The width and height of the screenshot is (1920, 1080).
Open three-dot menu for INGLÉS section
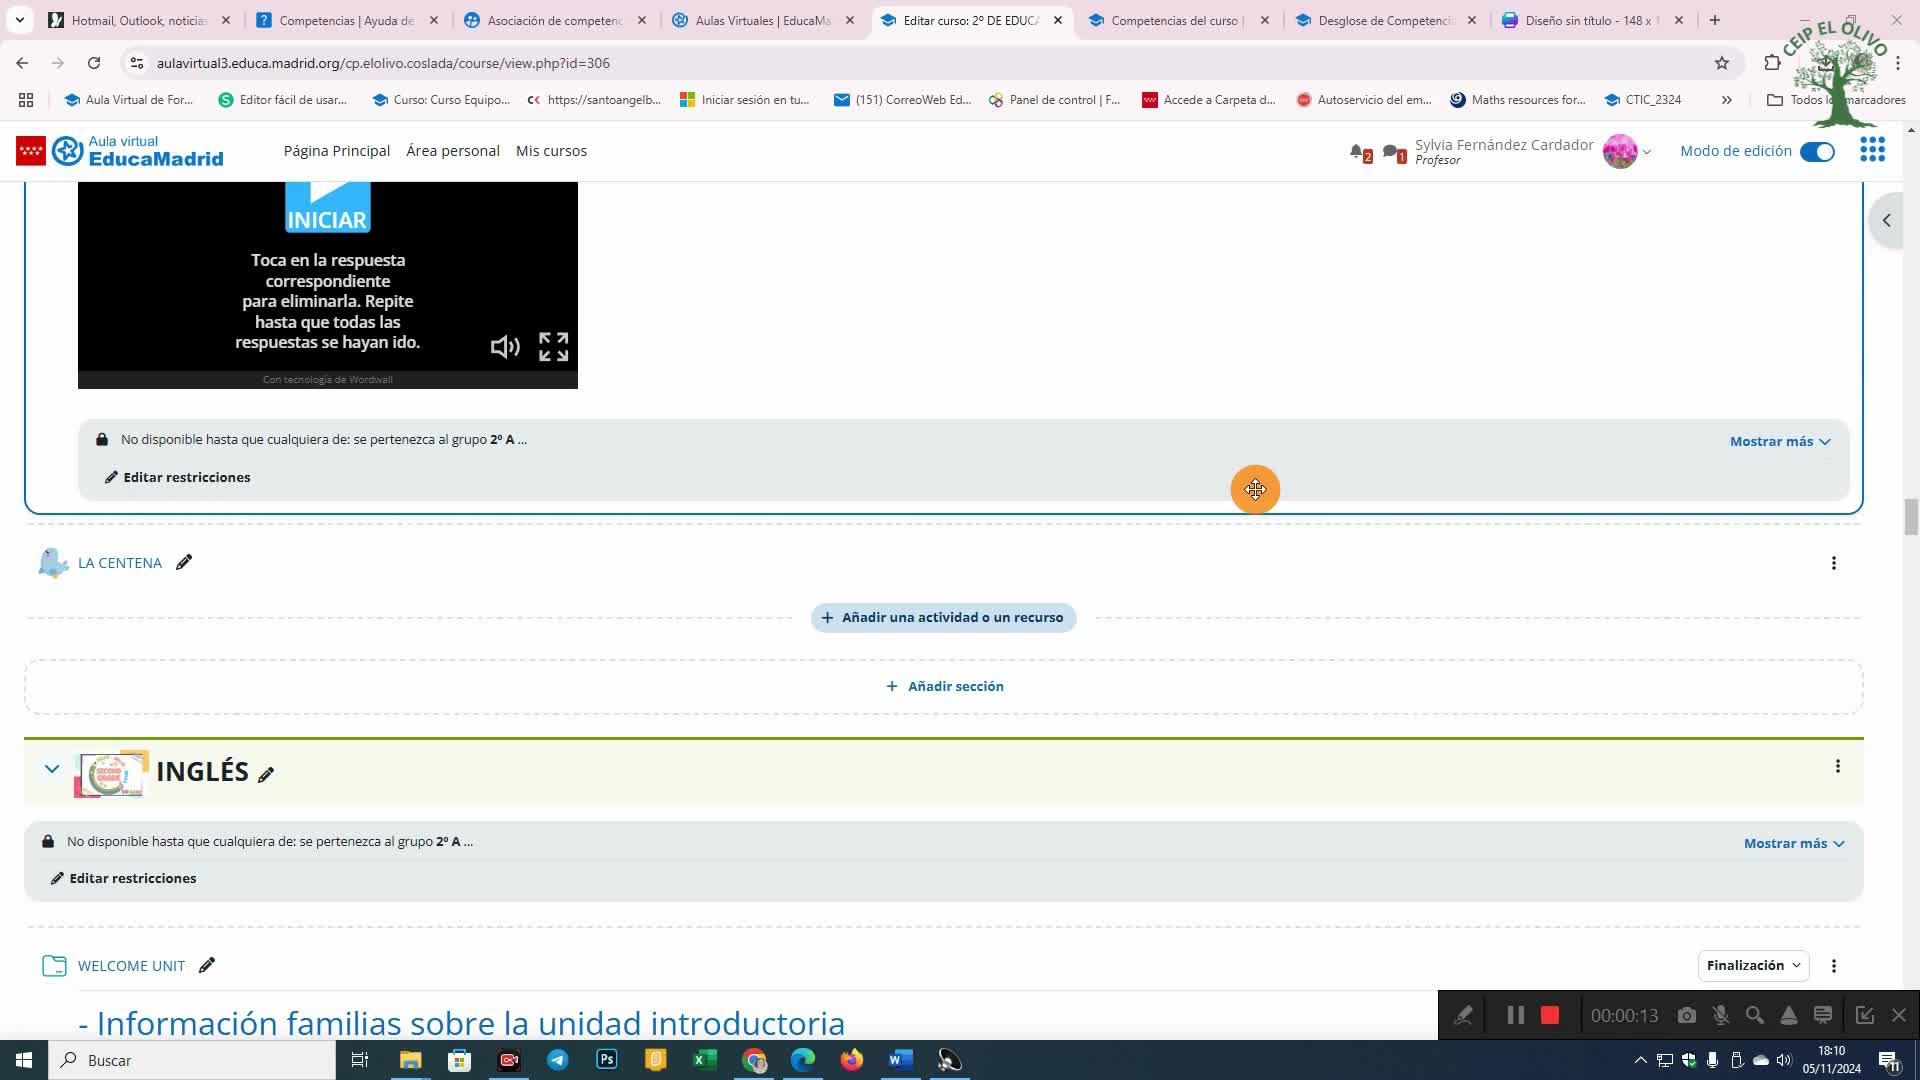pos(1837,766)
